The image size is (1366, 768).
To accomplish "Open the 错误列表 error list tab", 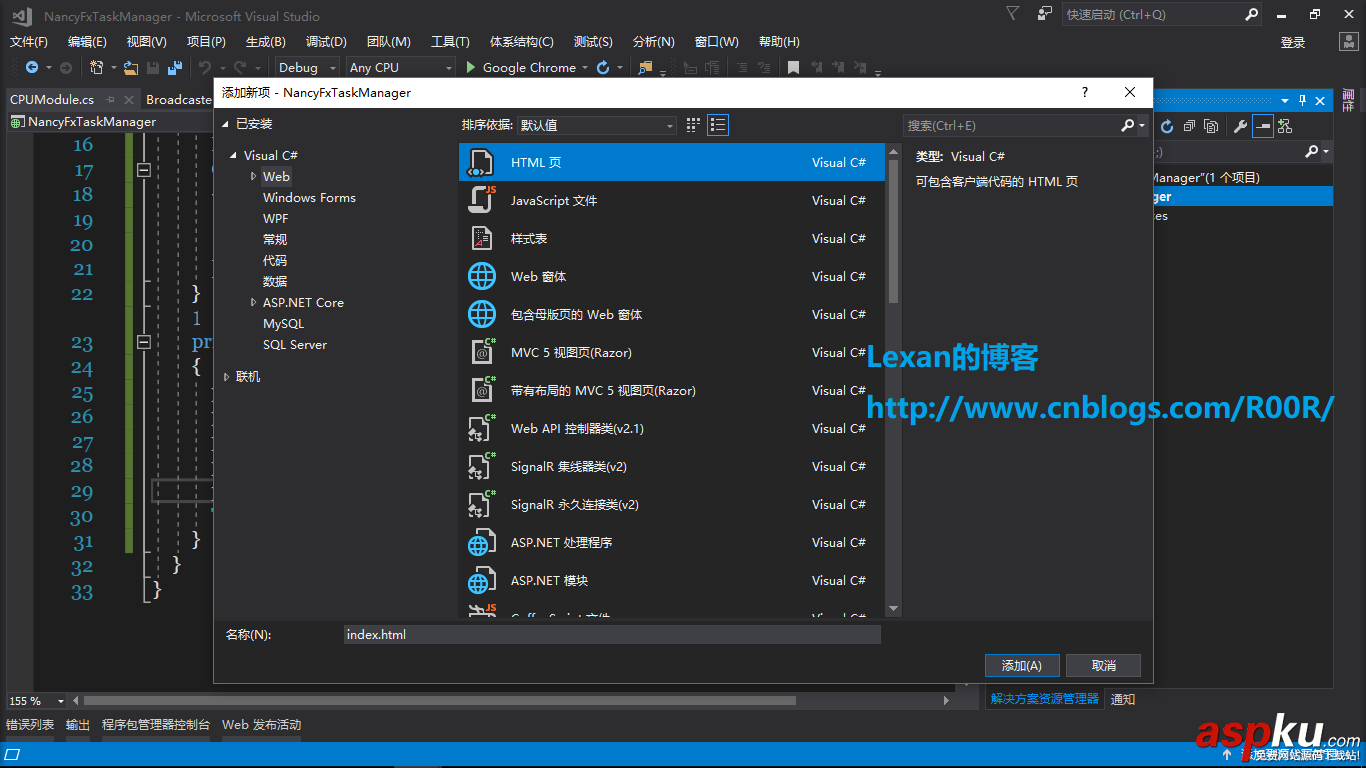I will coord(30,725).
